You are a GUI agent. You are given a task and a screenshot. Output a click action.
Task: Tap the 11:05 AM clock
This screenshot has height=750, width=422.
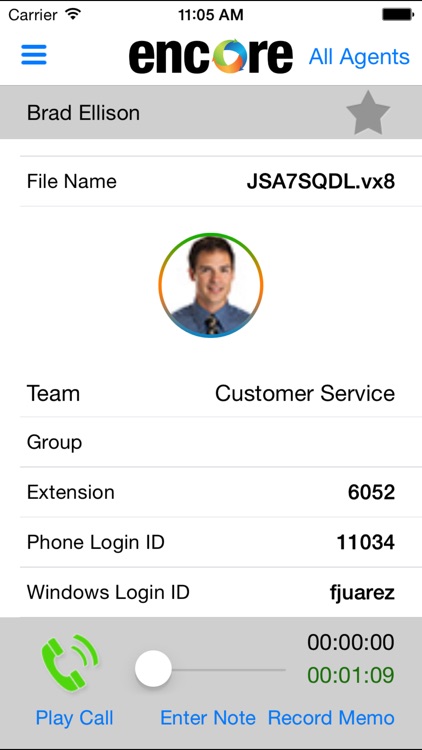pyautogui.click(x=211, y=15)
